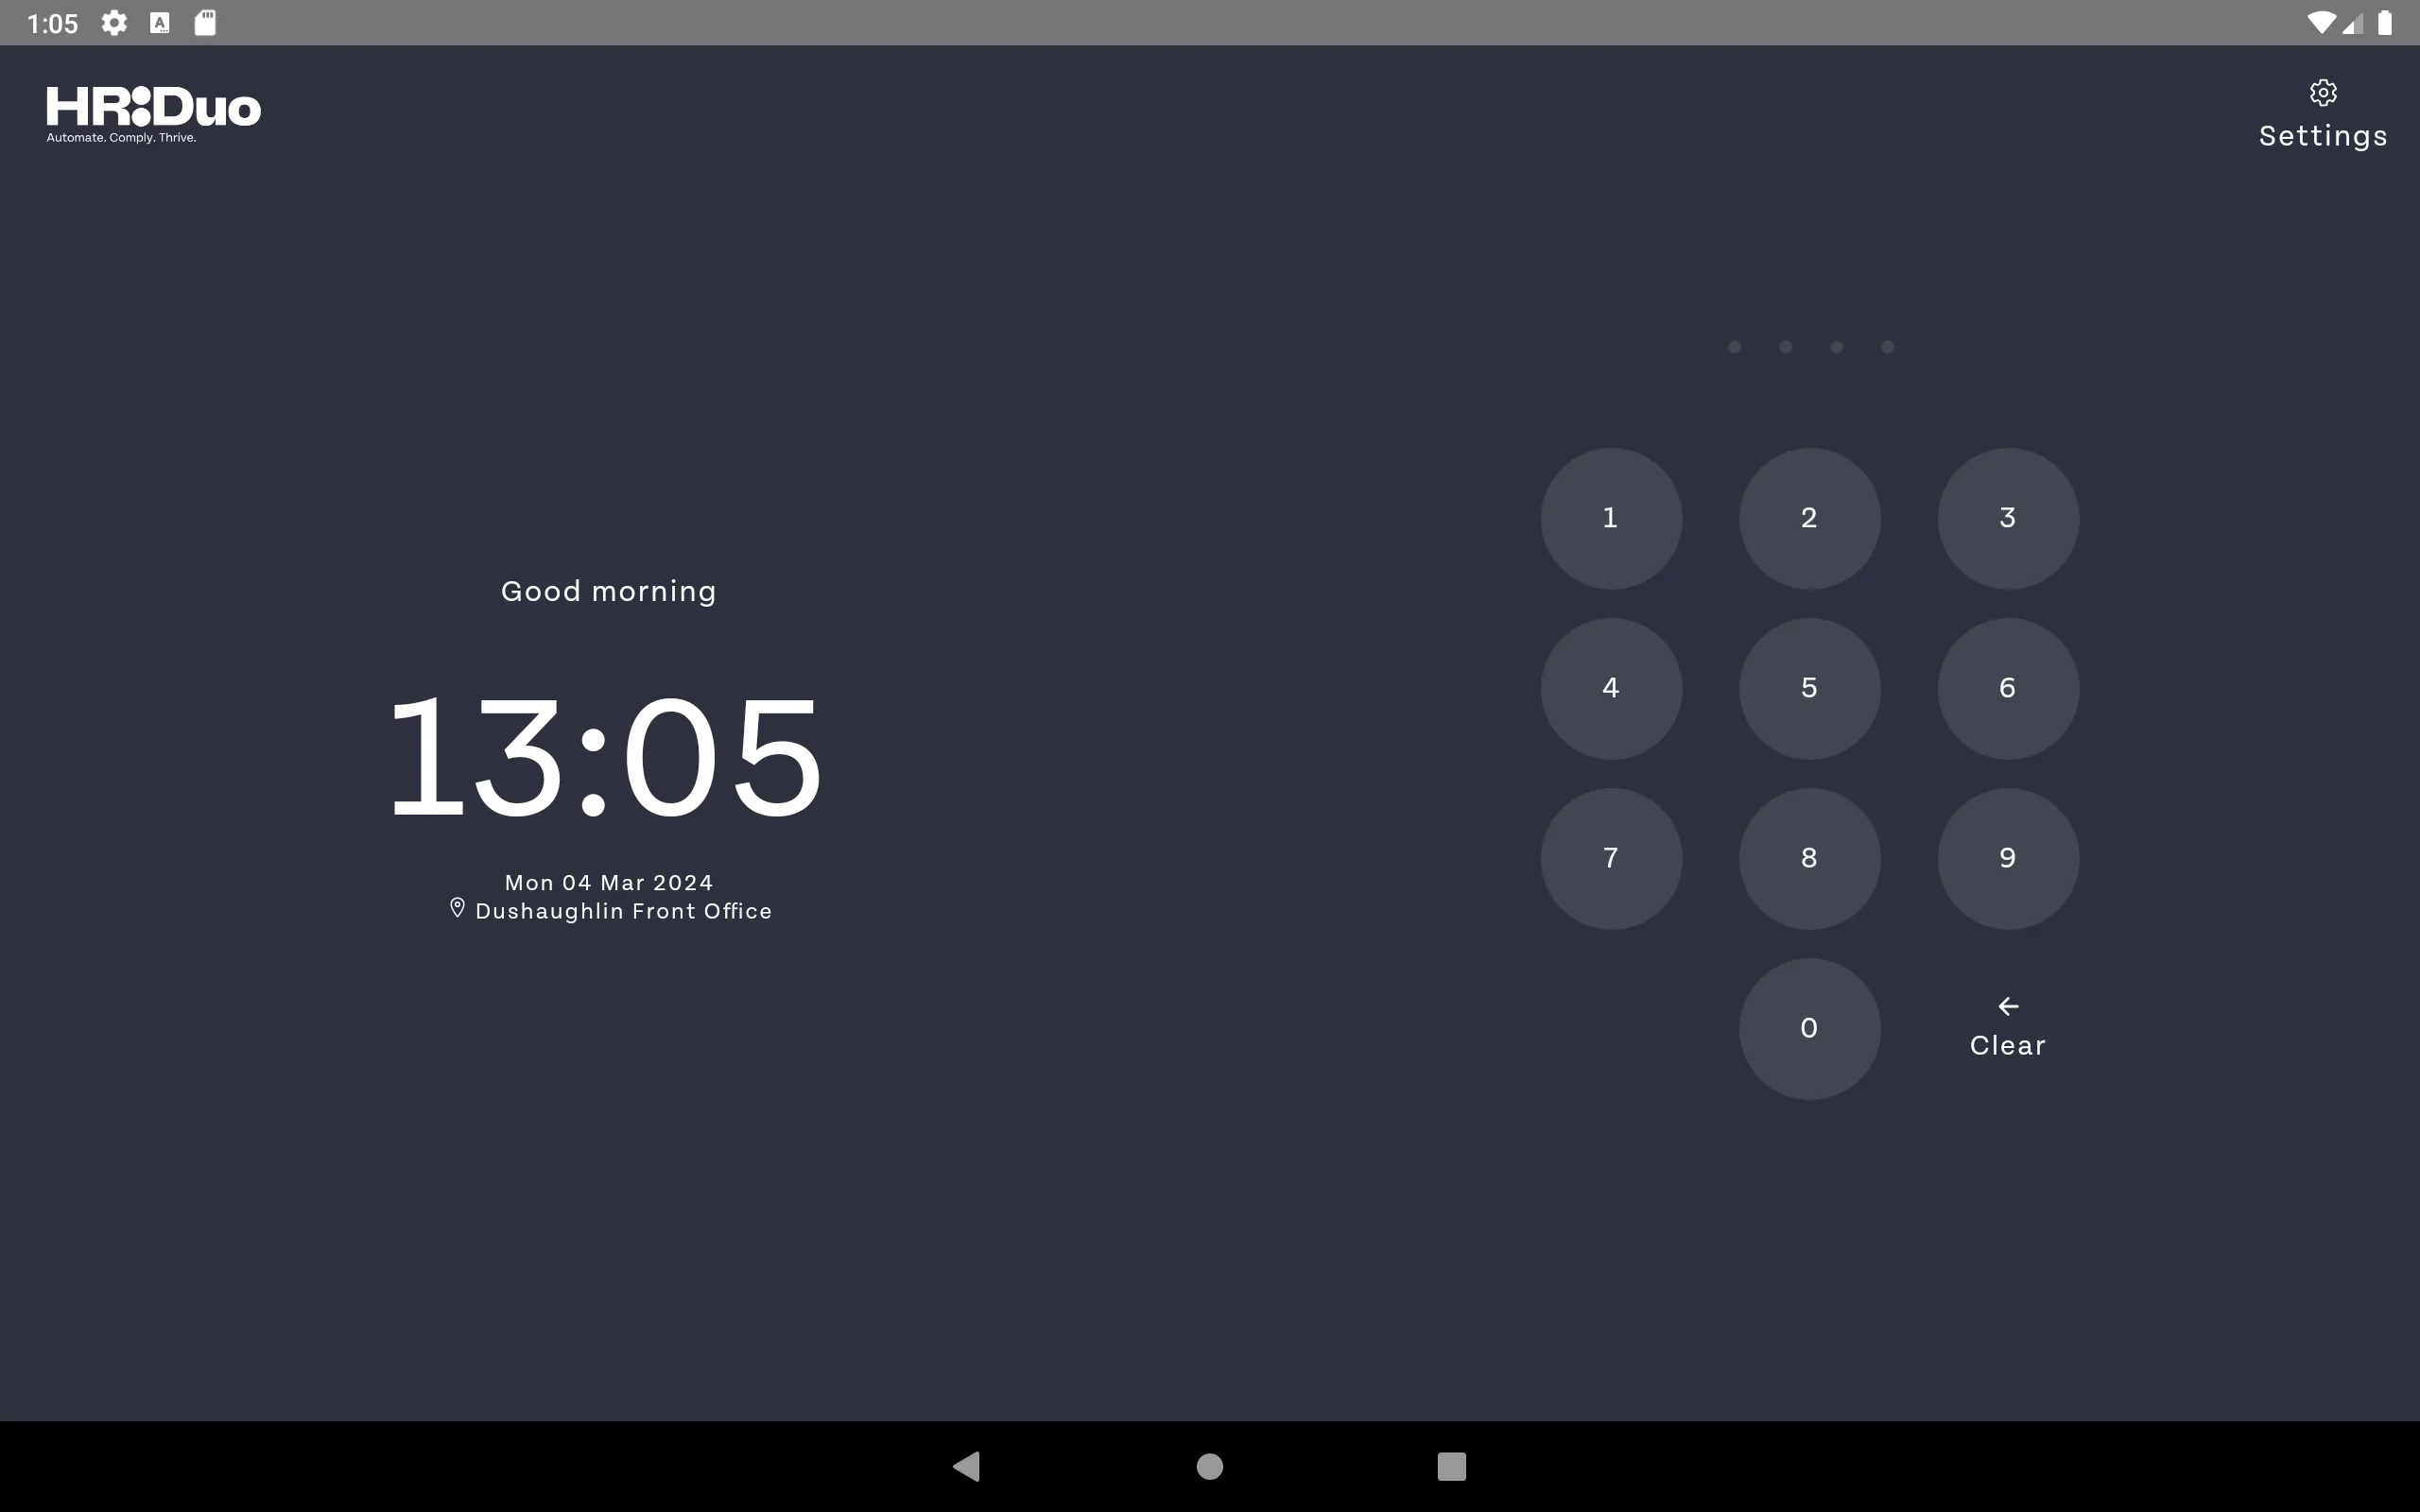Screen dimensions: 2420x1512
Task: Click the backspace Clear button
Action: click(2007, 1024)
